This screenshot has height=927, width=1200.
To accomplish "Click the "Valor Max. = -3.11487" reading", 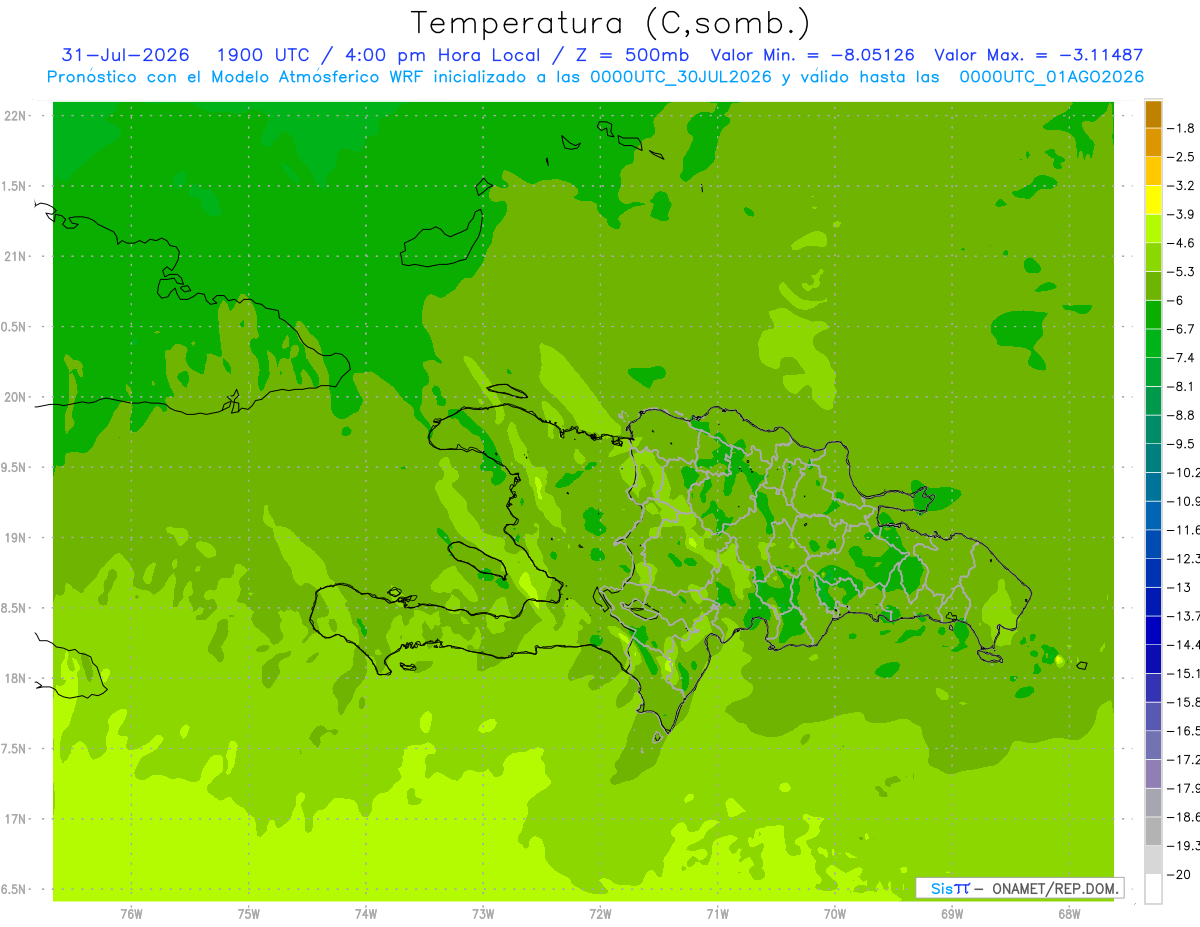I will (x=1038, y=55).
